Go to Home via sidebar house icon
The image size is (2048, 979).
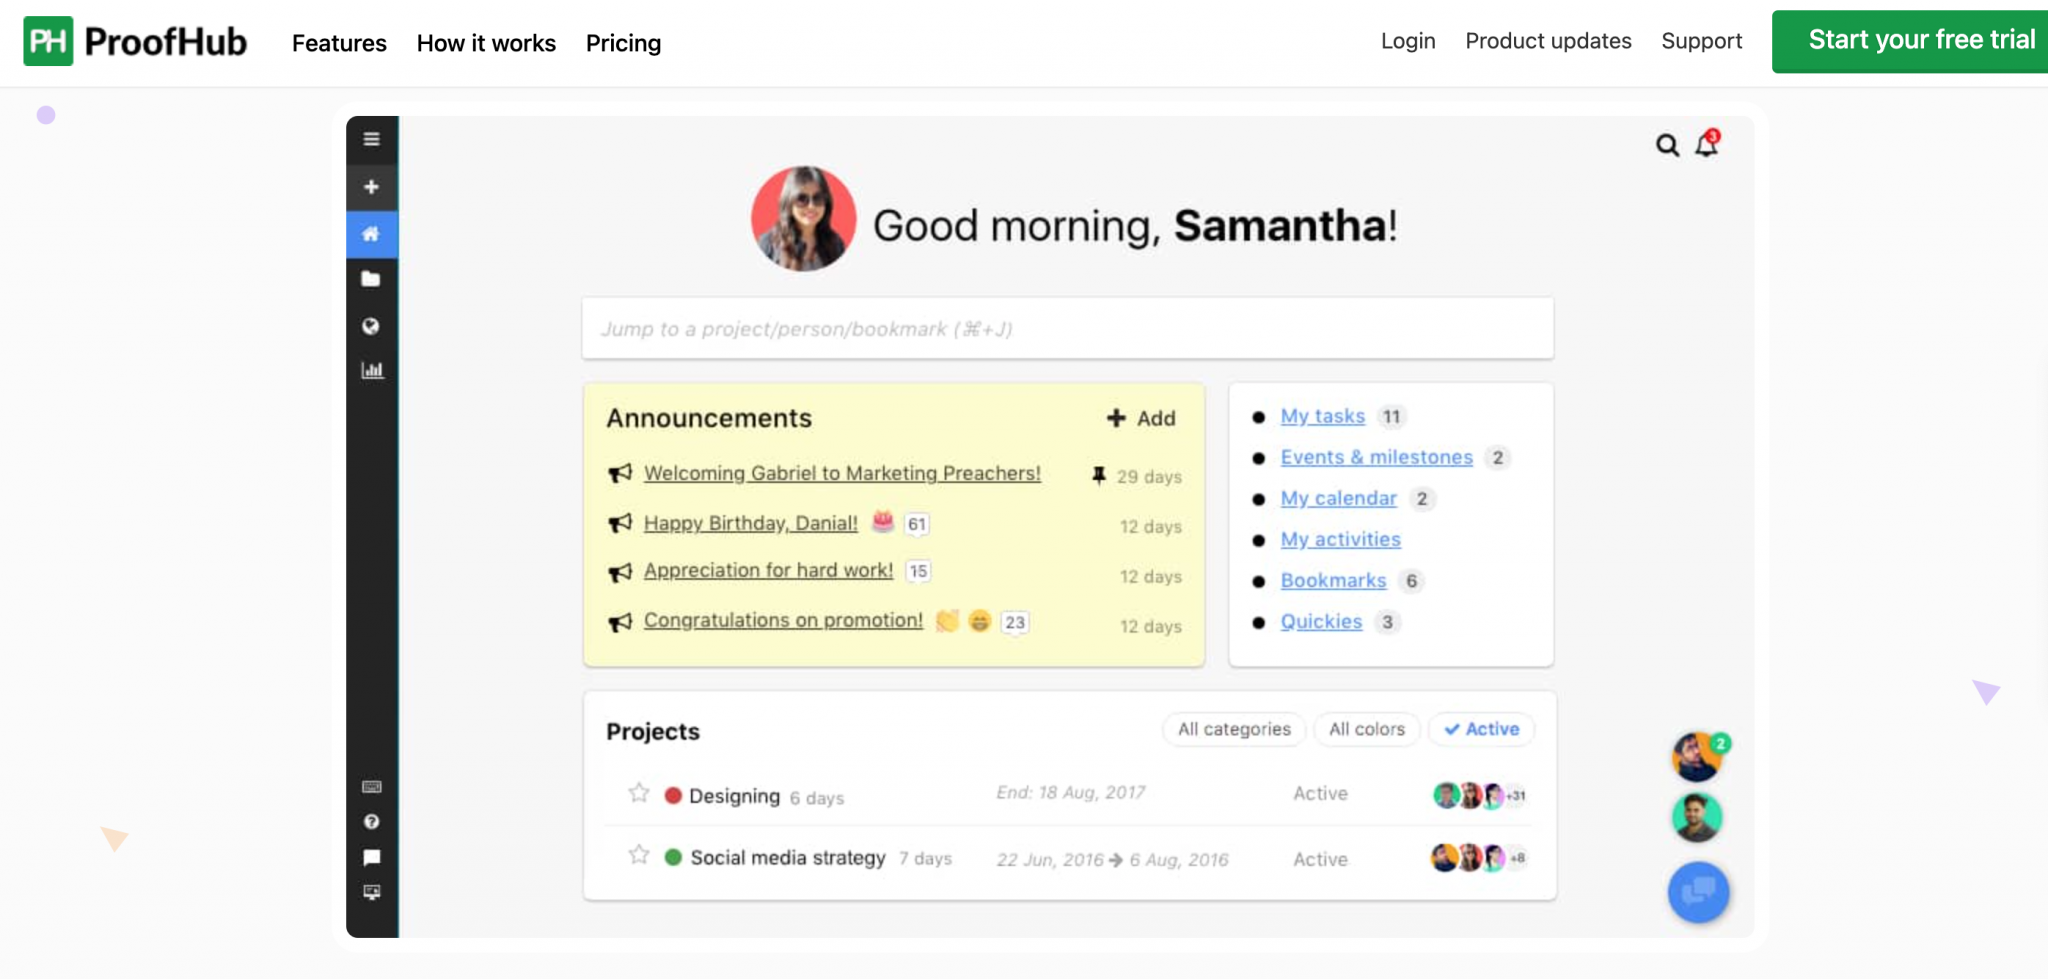point(371,234)
